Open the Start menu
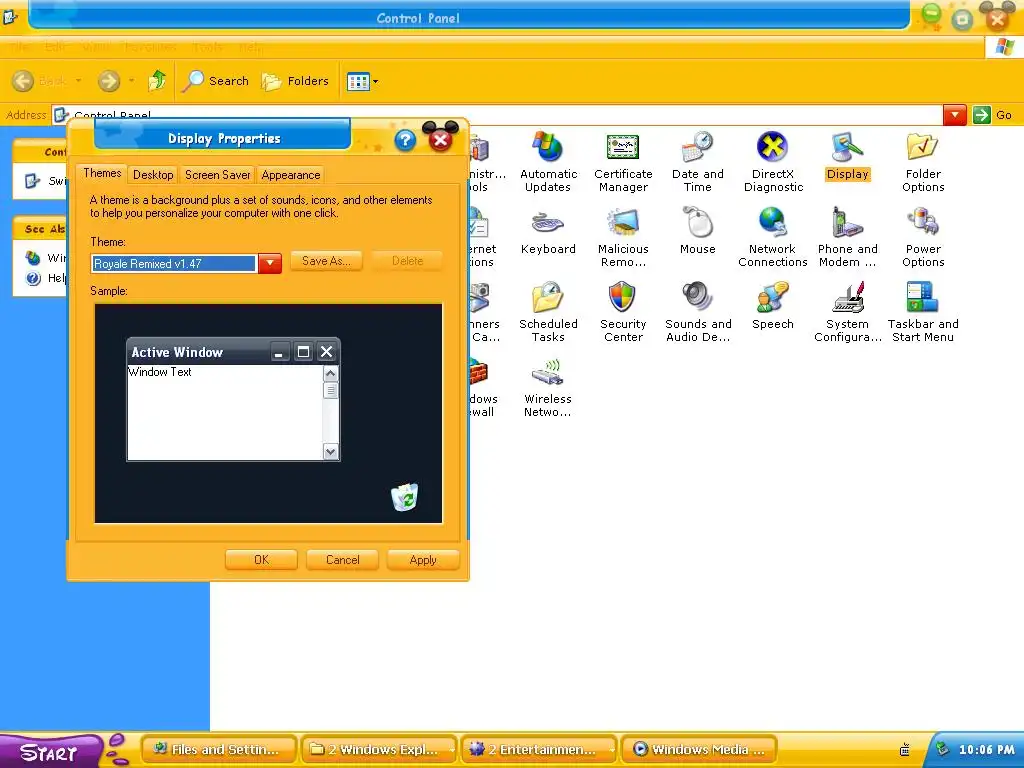 click(49, 751)
